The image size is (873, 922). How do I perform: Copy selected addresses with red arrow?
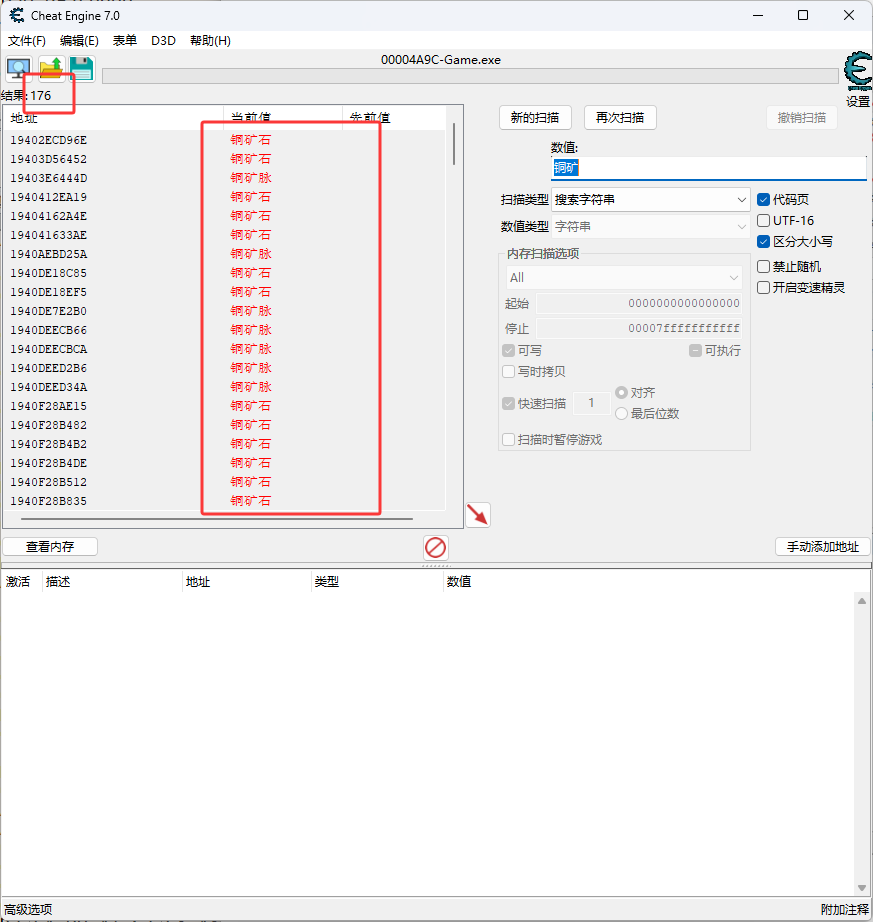coord(478,515)
